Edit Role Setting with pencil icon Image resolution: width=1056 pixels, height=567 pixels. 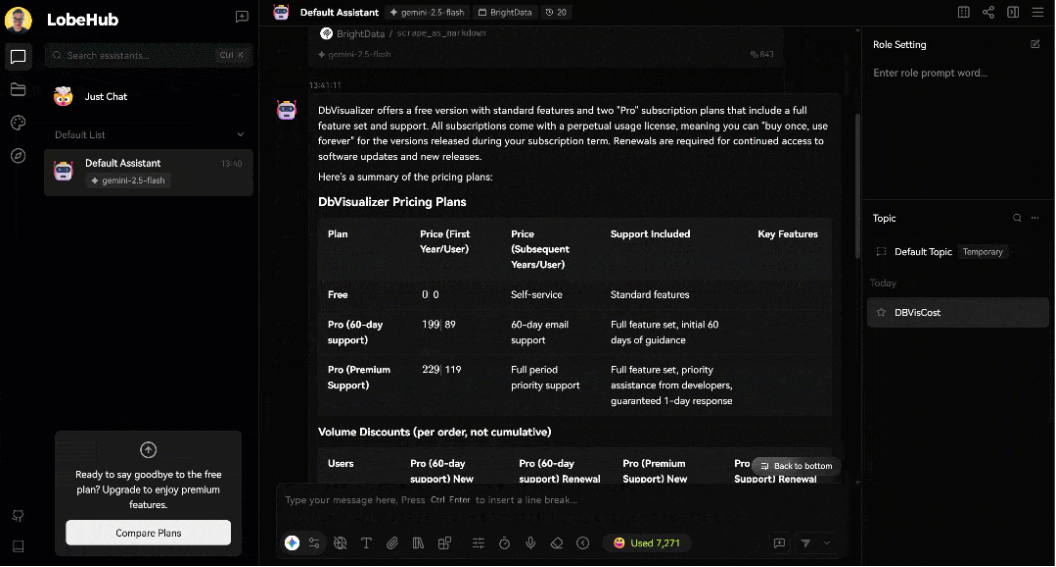tap(1035, 44)
